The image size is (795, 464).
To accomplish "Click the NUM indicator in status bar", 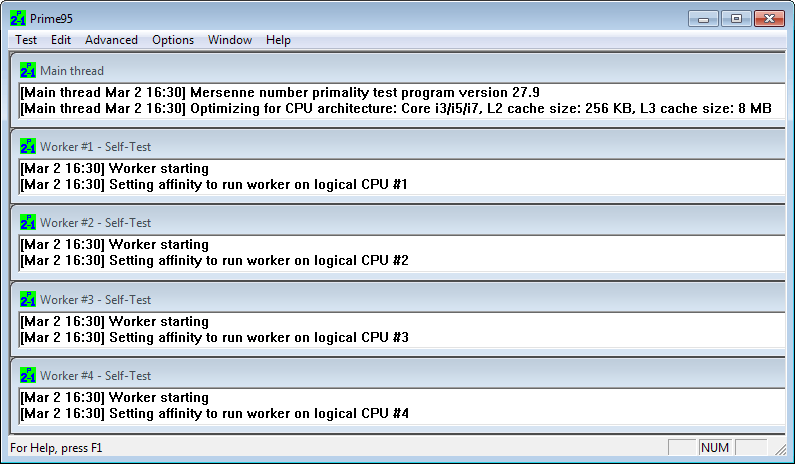I will 715,448.
